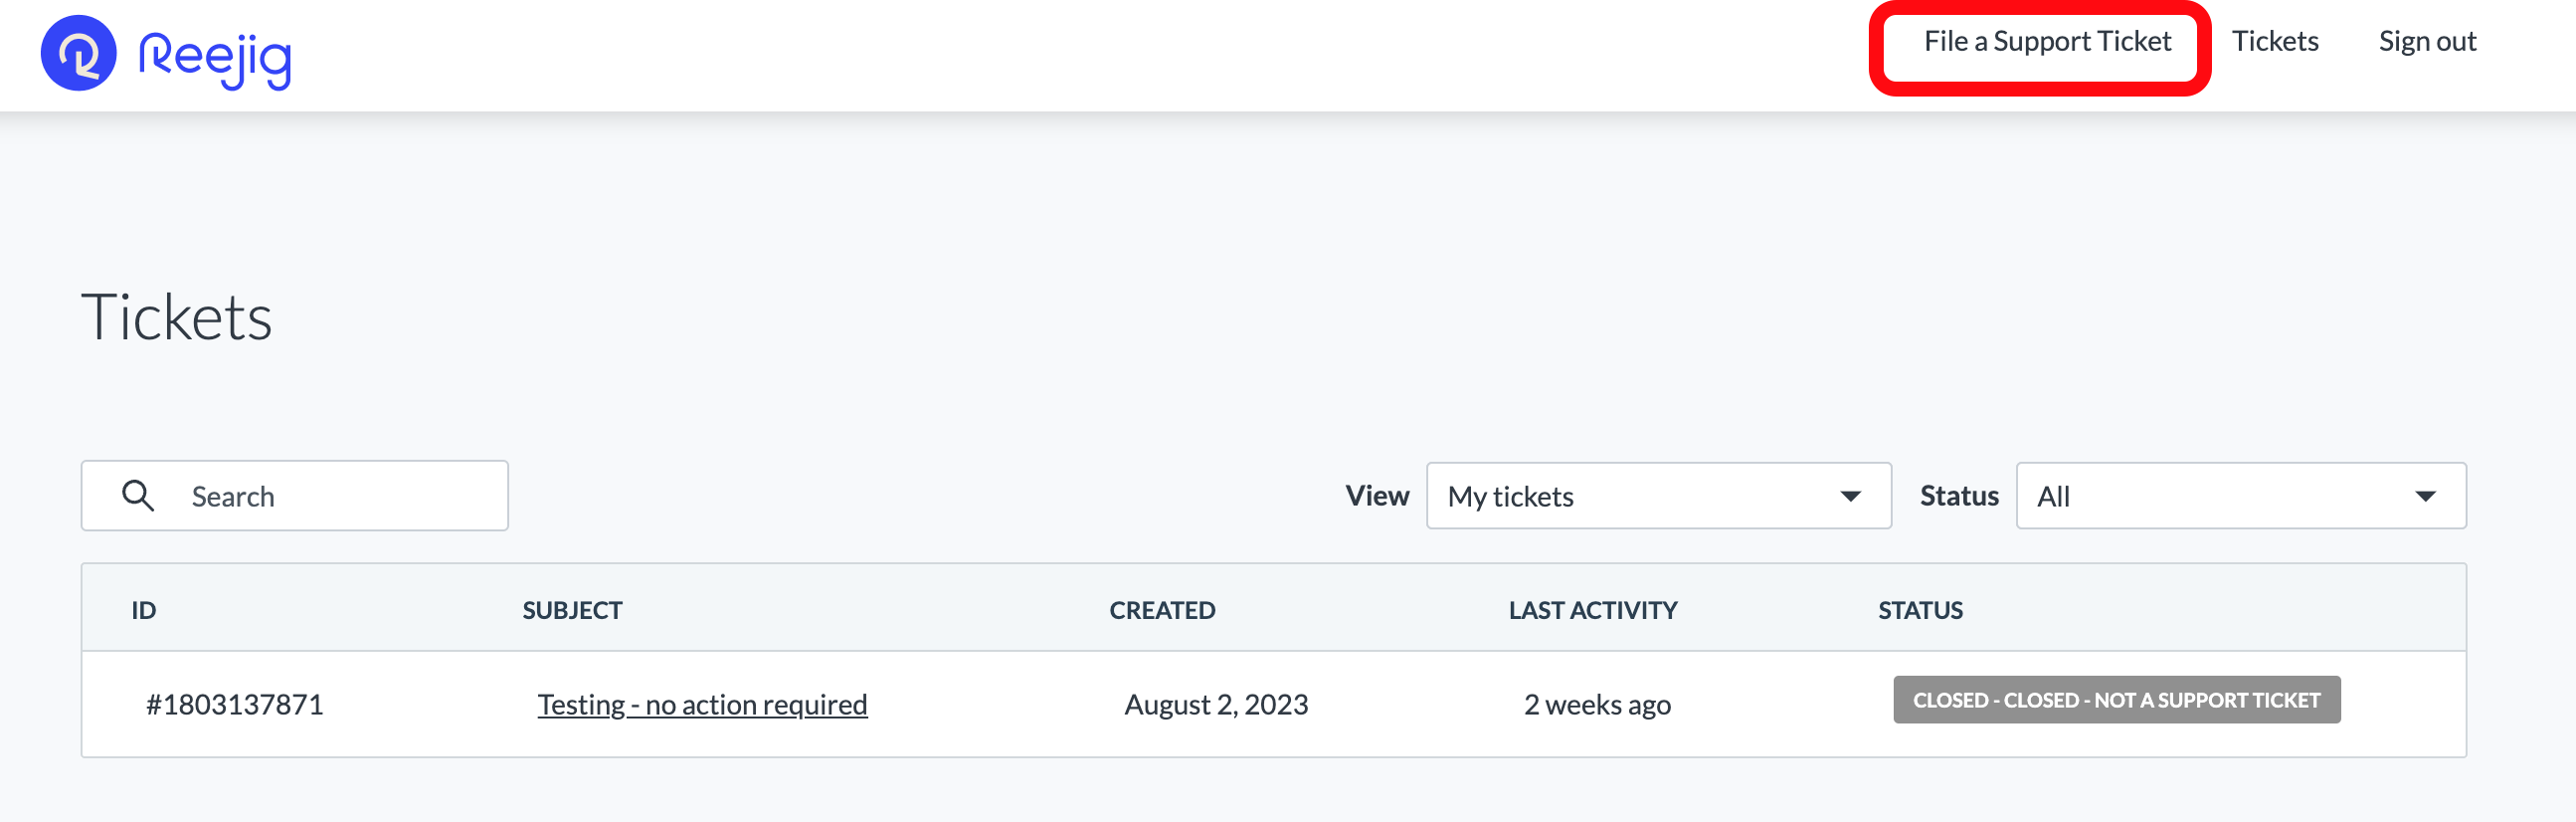Sort by the ID column header
Image resolution: width=2576 pixels, height=822 pixels.
[144, 610]
